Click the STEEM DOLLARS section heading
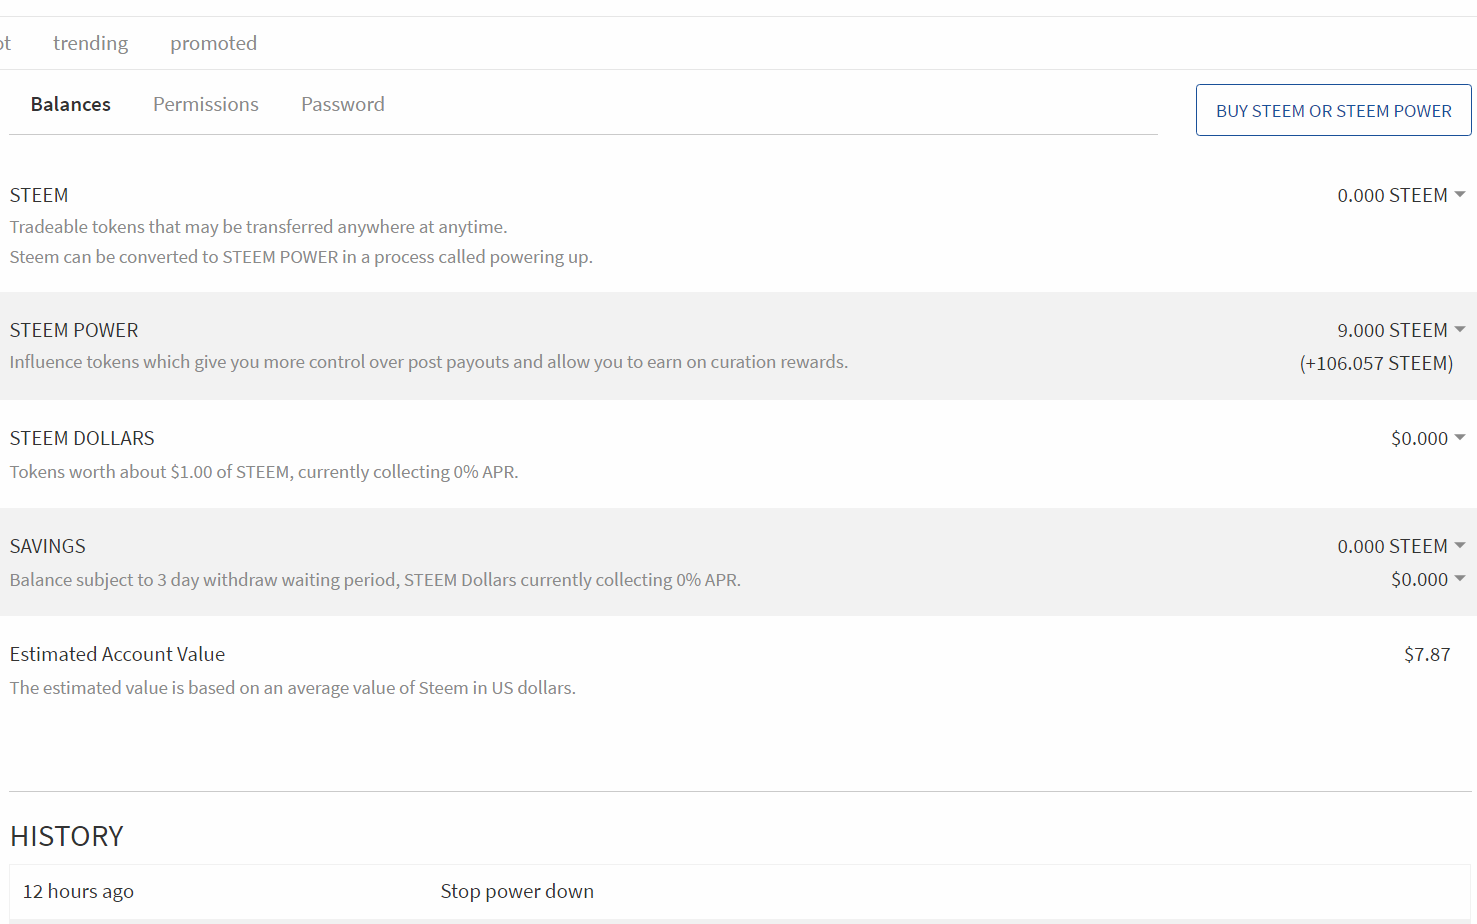Viewport: 1477px width, 924px height. (82, 438)
